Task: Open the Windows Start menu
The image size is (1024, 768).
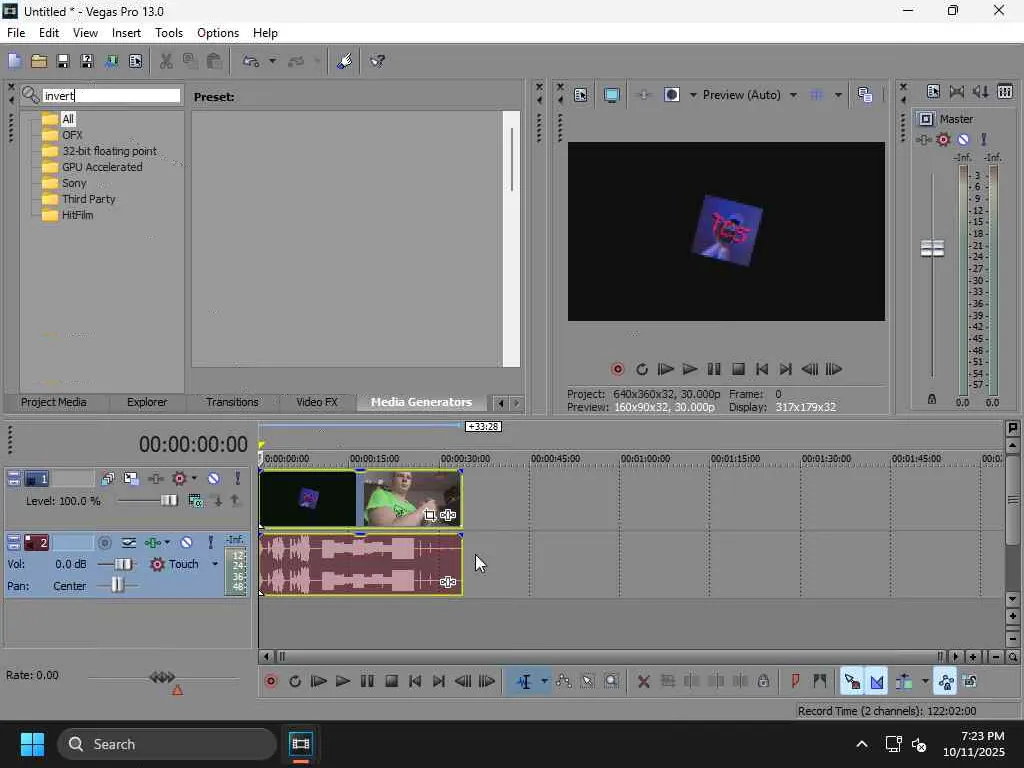Action: coord(32,744)
